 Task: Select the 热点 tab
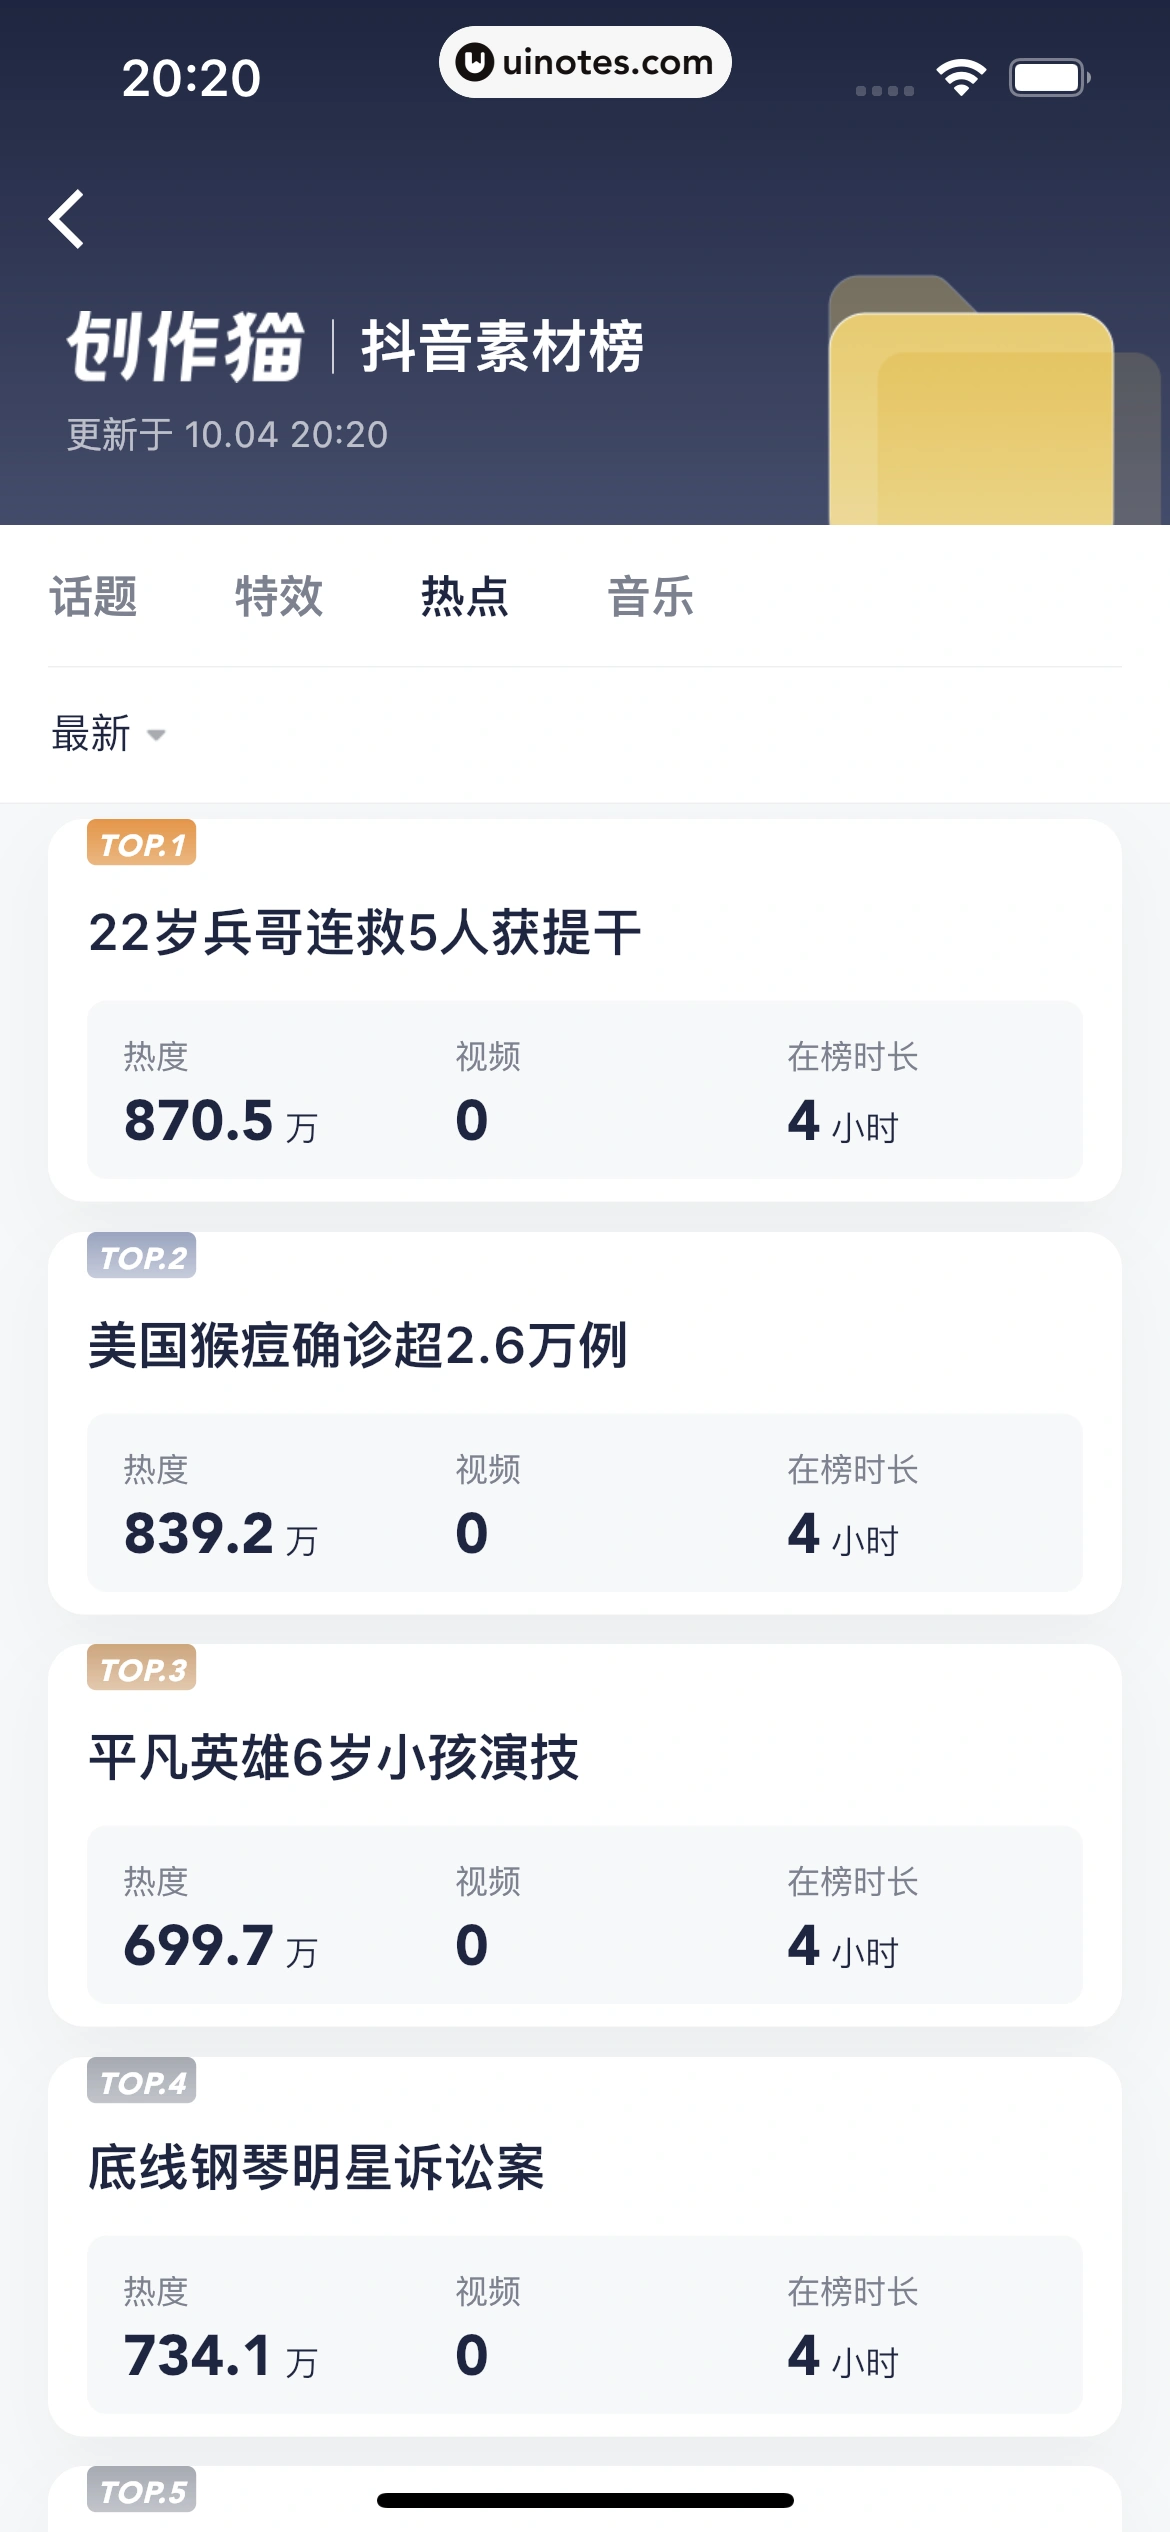click(x=465, y=597)
